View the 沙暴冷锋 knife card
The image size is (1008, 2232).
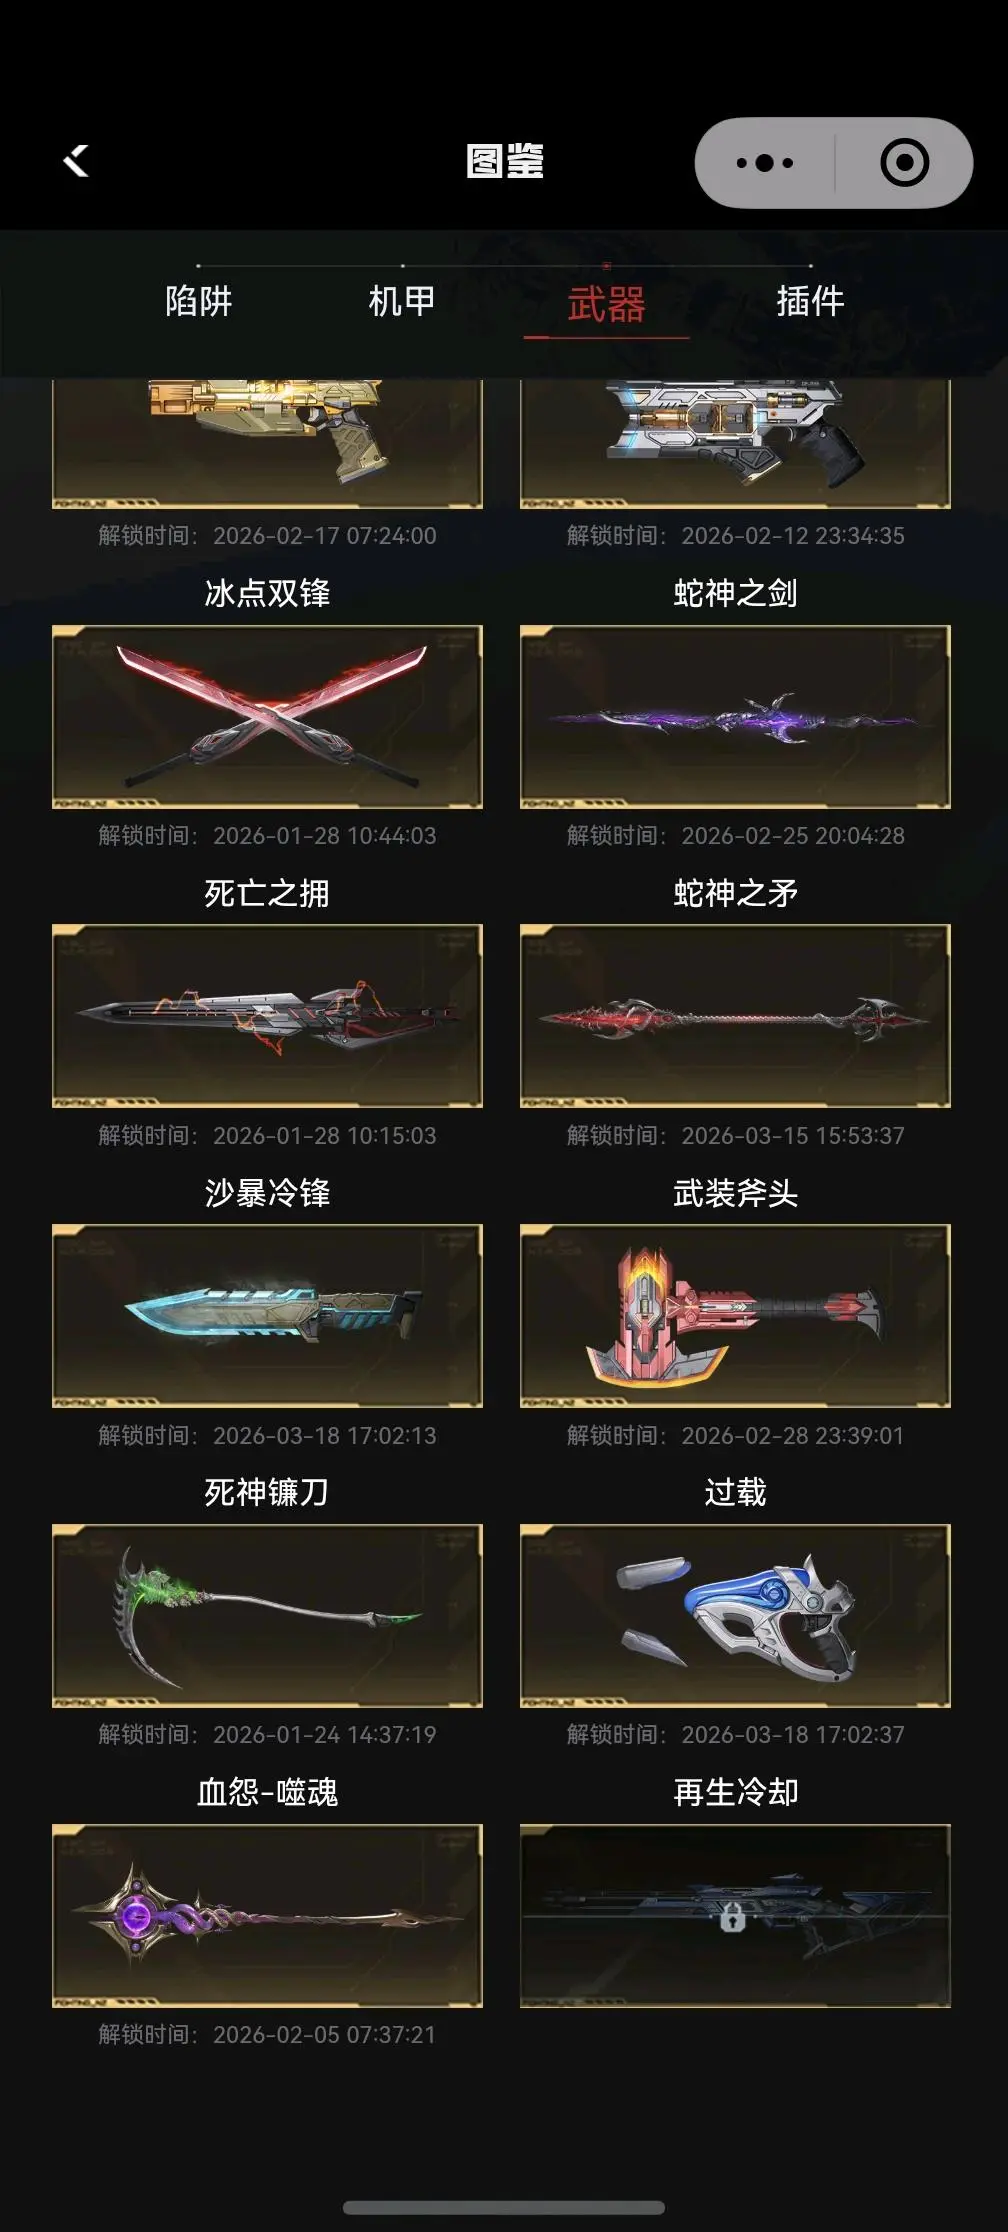click(267, 1316)
